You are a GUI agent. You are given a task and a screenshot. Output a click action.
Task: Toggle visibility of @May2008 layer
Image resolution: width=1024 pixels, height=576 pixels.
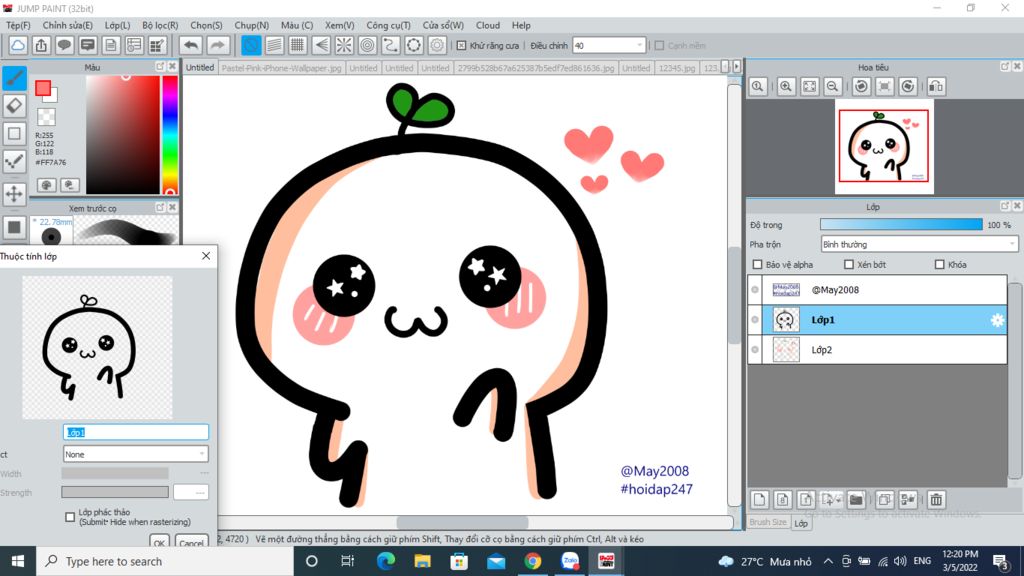[x=755, y=290]
